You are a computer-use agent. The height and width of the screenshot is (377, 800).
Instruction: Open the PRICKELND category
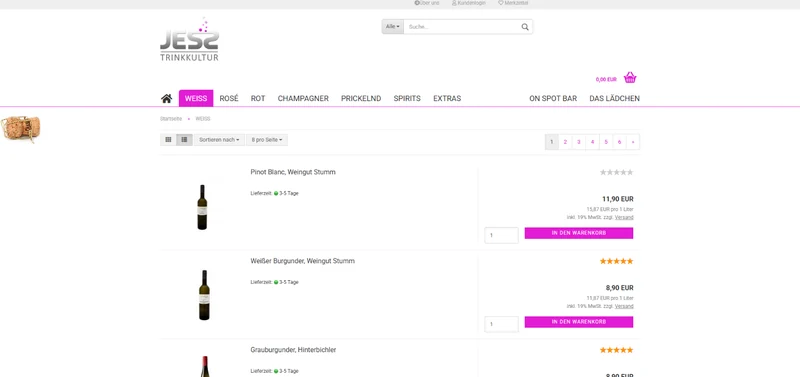pos(361,98)
